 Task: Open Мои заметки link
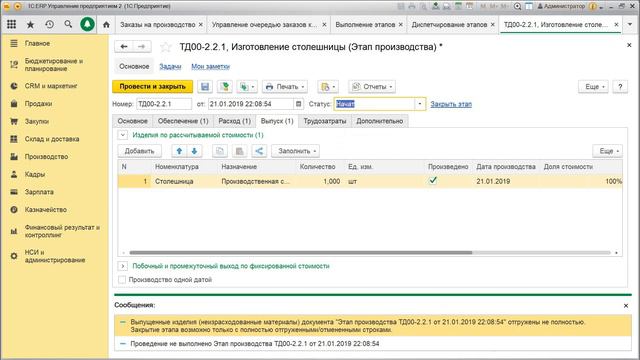(211, 66)
